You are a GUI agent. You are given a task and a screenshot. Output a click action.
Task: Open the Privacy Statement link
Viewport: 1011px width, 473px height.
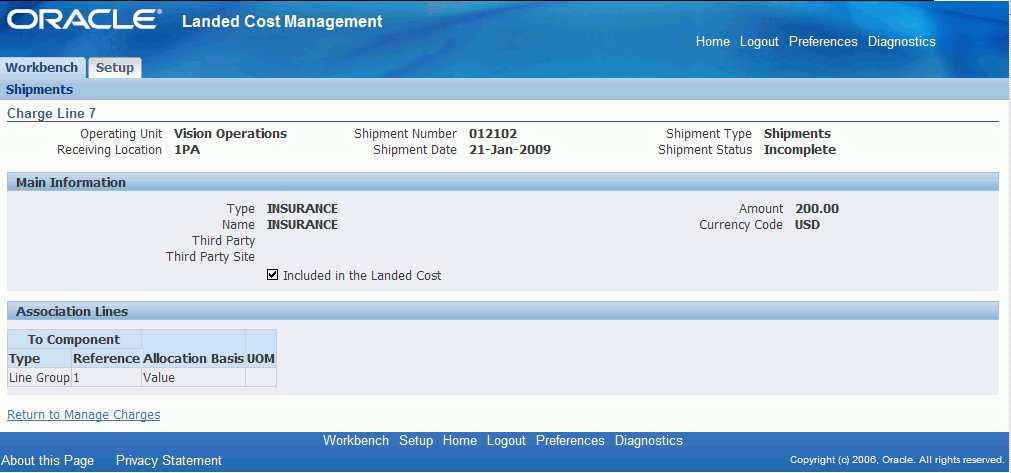point(169,461)
